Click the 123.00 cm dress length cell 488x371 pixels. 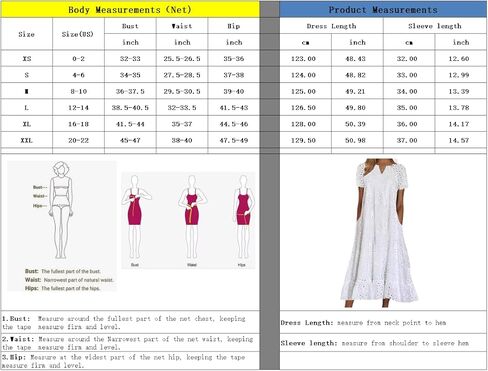[303, 59]
